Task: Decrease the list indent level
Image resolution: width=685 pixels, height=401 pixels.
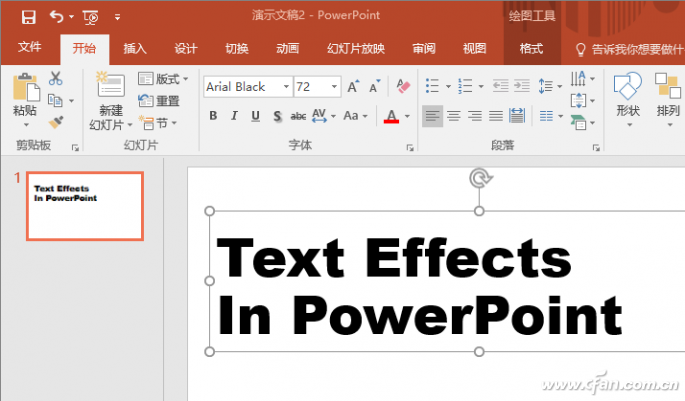Action: coord(501,86)
